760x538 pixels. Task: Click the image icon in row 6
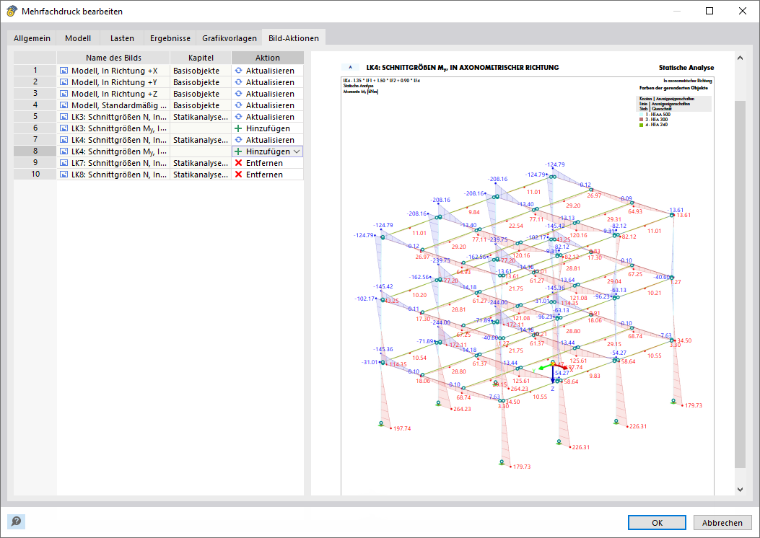pos(63,128)
